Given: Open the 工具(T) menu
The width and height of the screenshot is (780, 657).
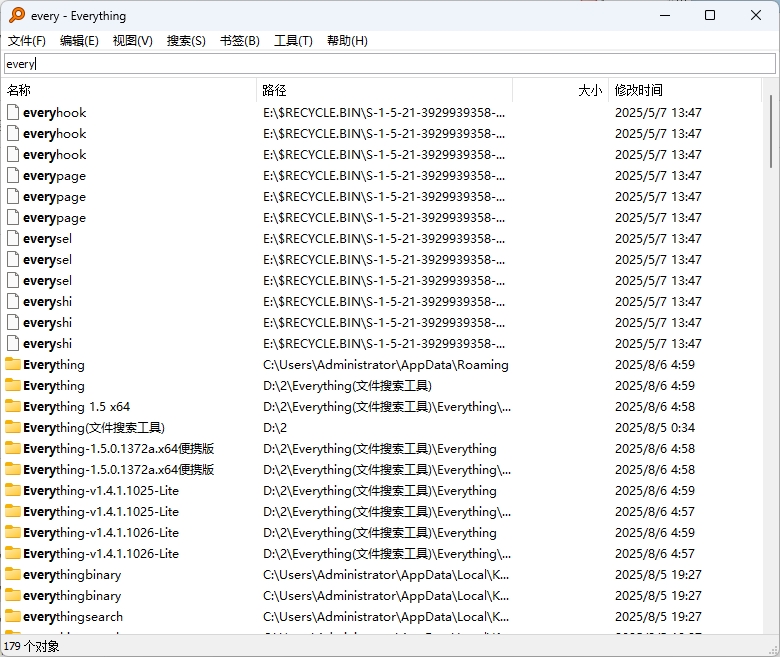Looking at the screenshot, I should click(293, 41).
